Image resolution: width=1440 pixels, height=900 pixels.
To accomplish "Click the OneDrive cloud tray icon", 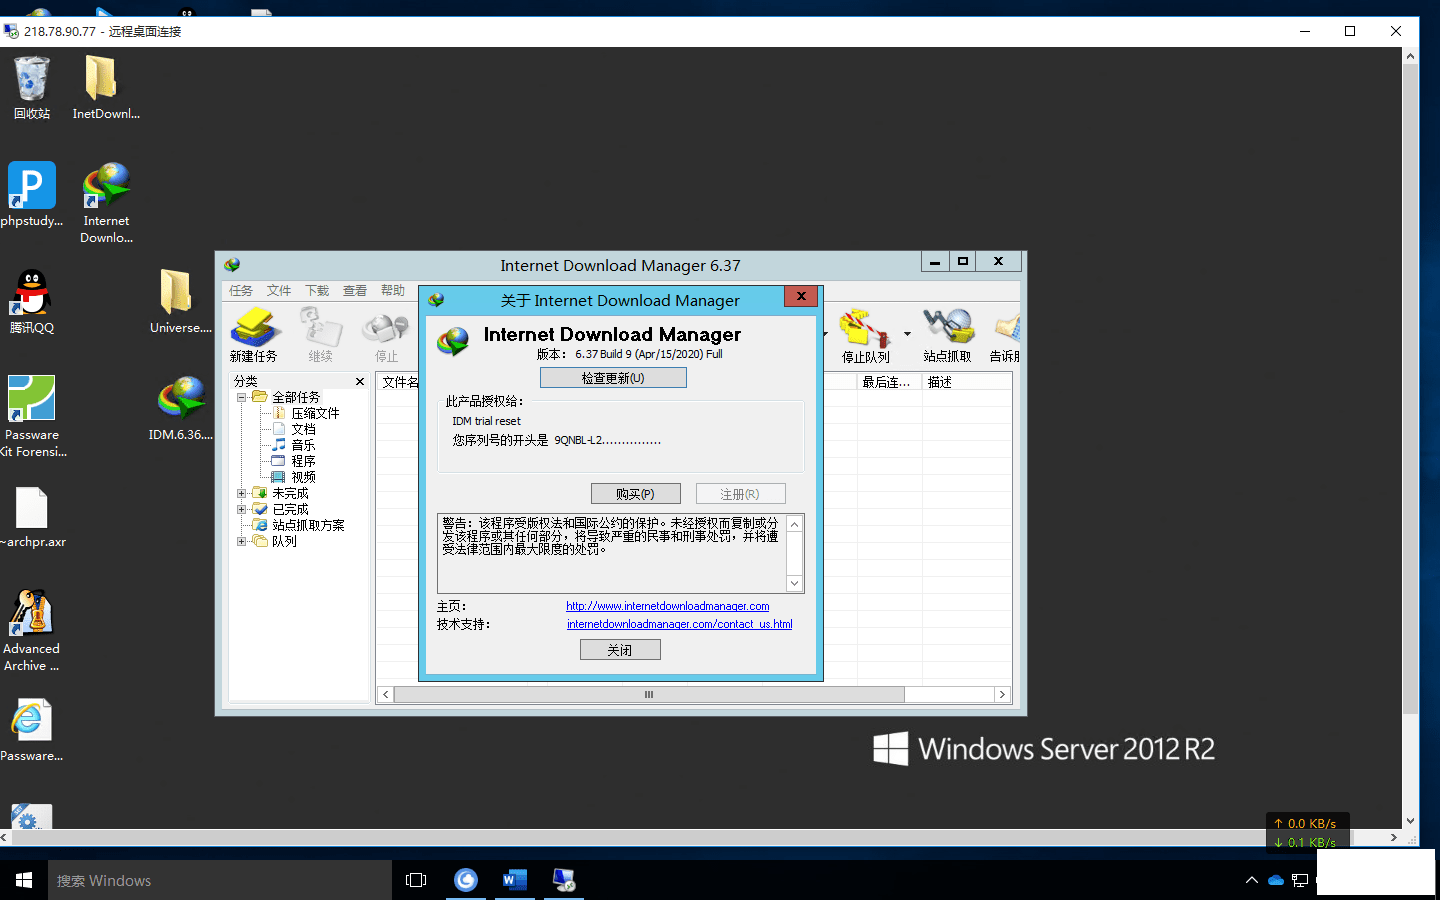I will [1276, 880].
